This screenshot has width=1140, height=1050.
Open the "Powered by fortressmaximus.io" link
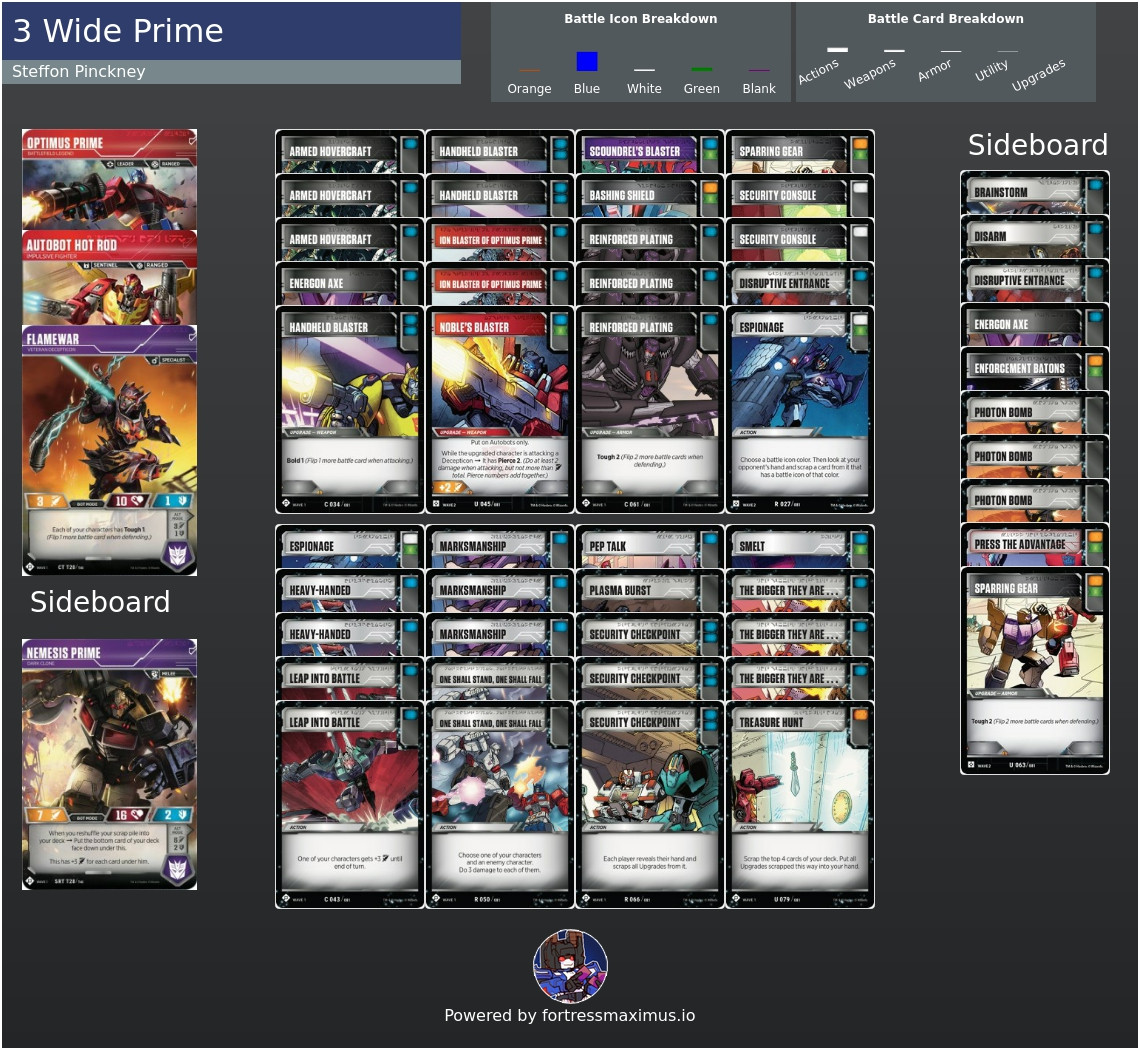point(570,1015)
